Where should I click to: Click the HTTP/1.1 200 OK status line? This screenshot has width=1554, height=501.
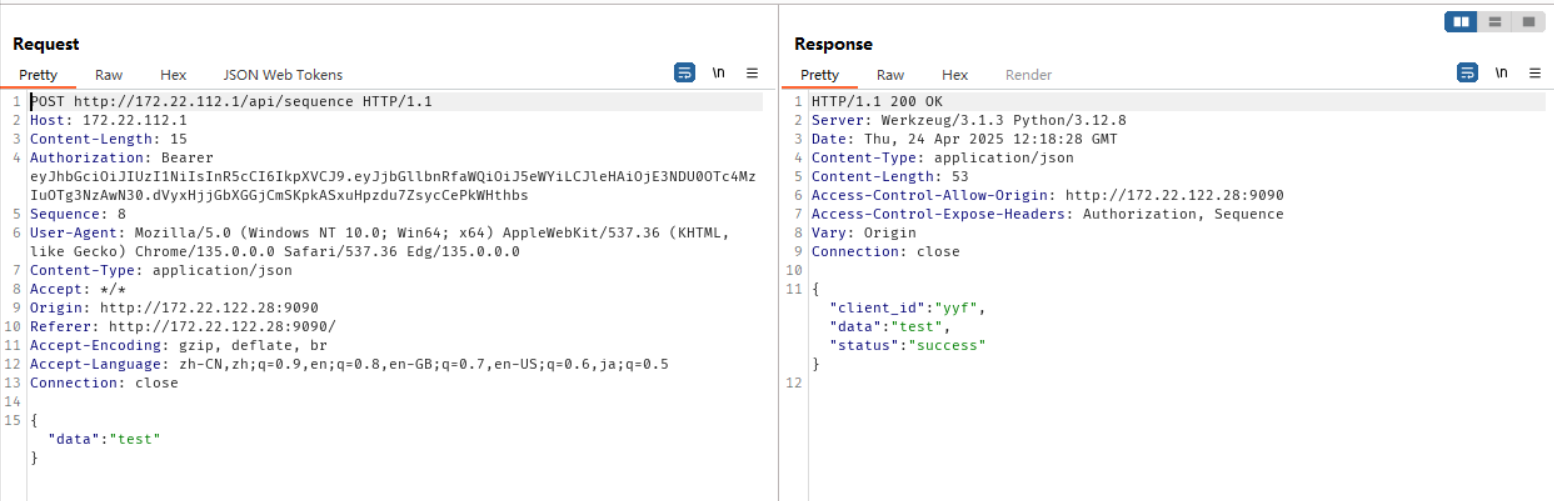click(x=877, y=101)
